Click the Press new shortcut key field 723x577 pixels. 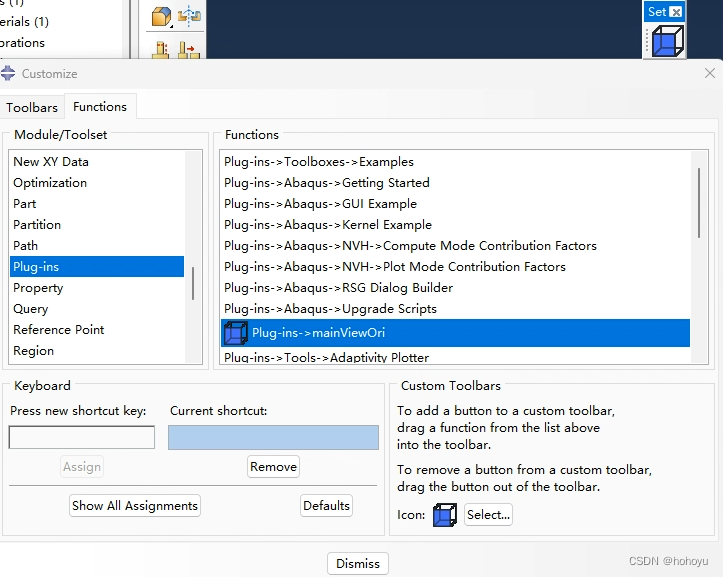pyautogui.click(x=82, y=437)
